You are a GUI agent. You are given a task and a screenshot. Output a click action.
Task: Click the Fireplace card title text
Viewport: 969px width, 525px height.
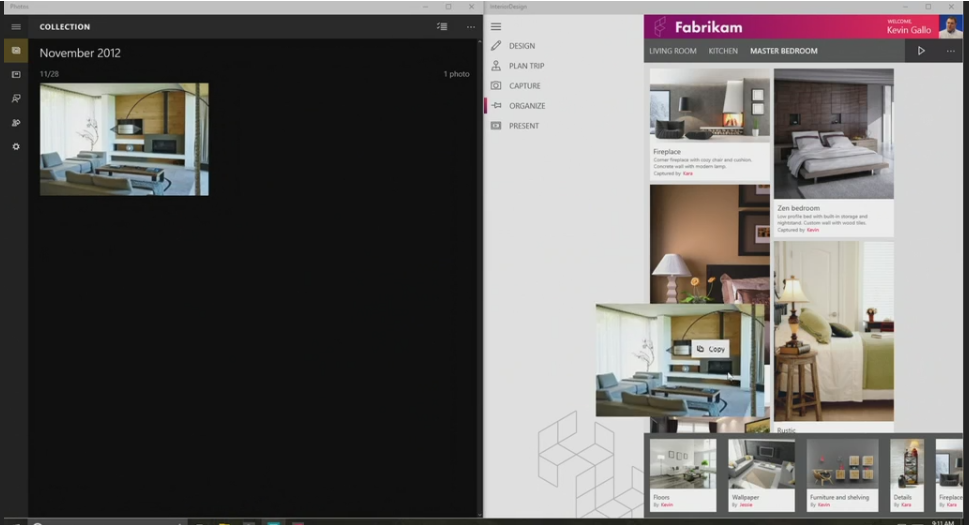pos(667,151)
